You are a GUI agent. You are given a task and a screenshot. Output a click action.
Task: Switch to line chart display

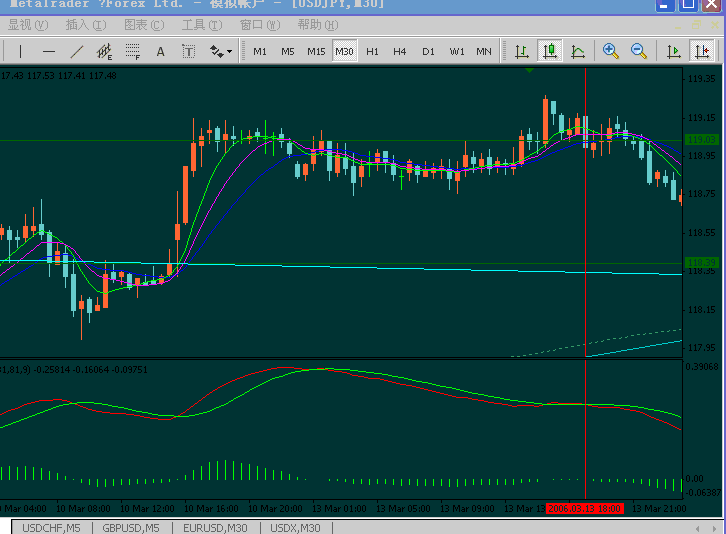[578, 51]
